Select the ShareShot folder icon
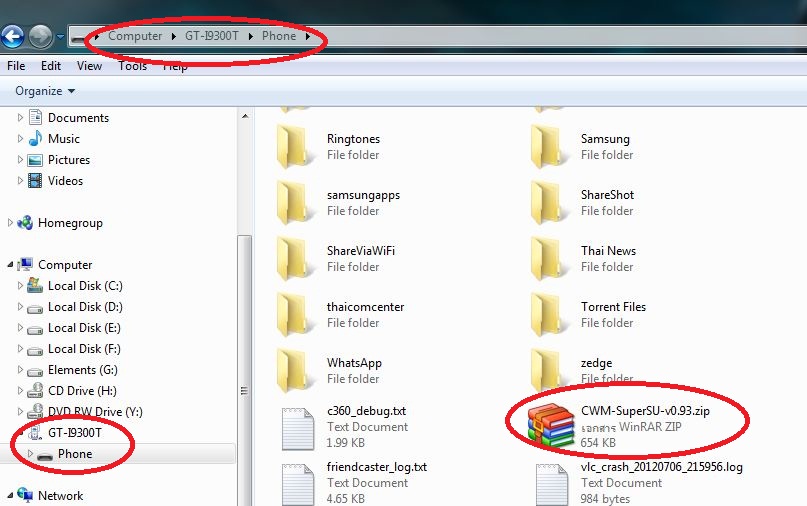Viewport: 807px width, 506px height. [x=547, y=203]
